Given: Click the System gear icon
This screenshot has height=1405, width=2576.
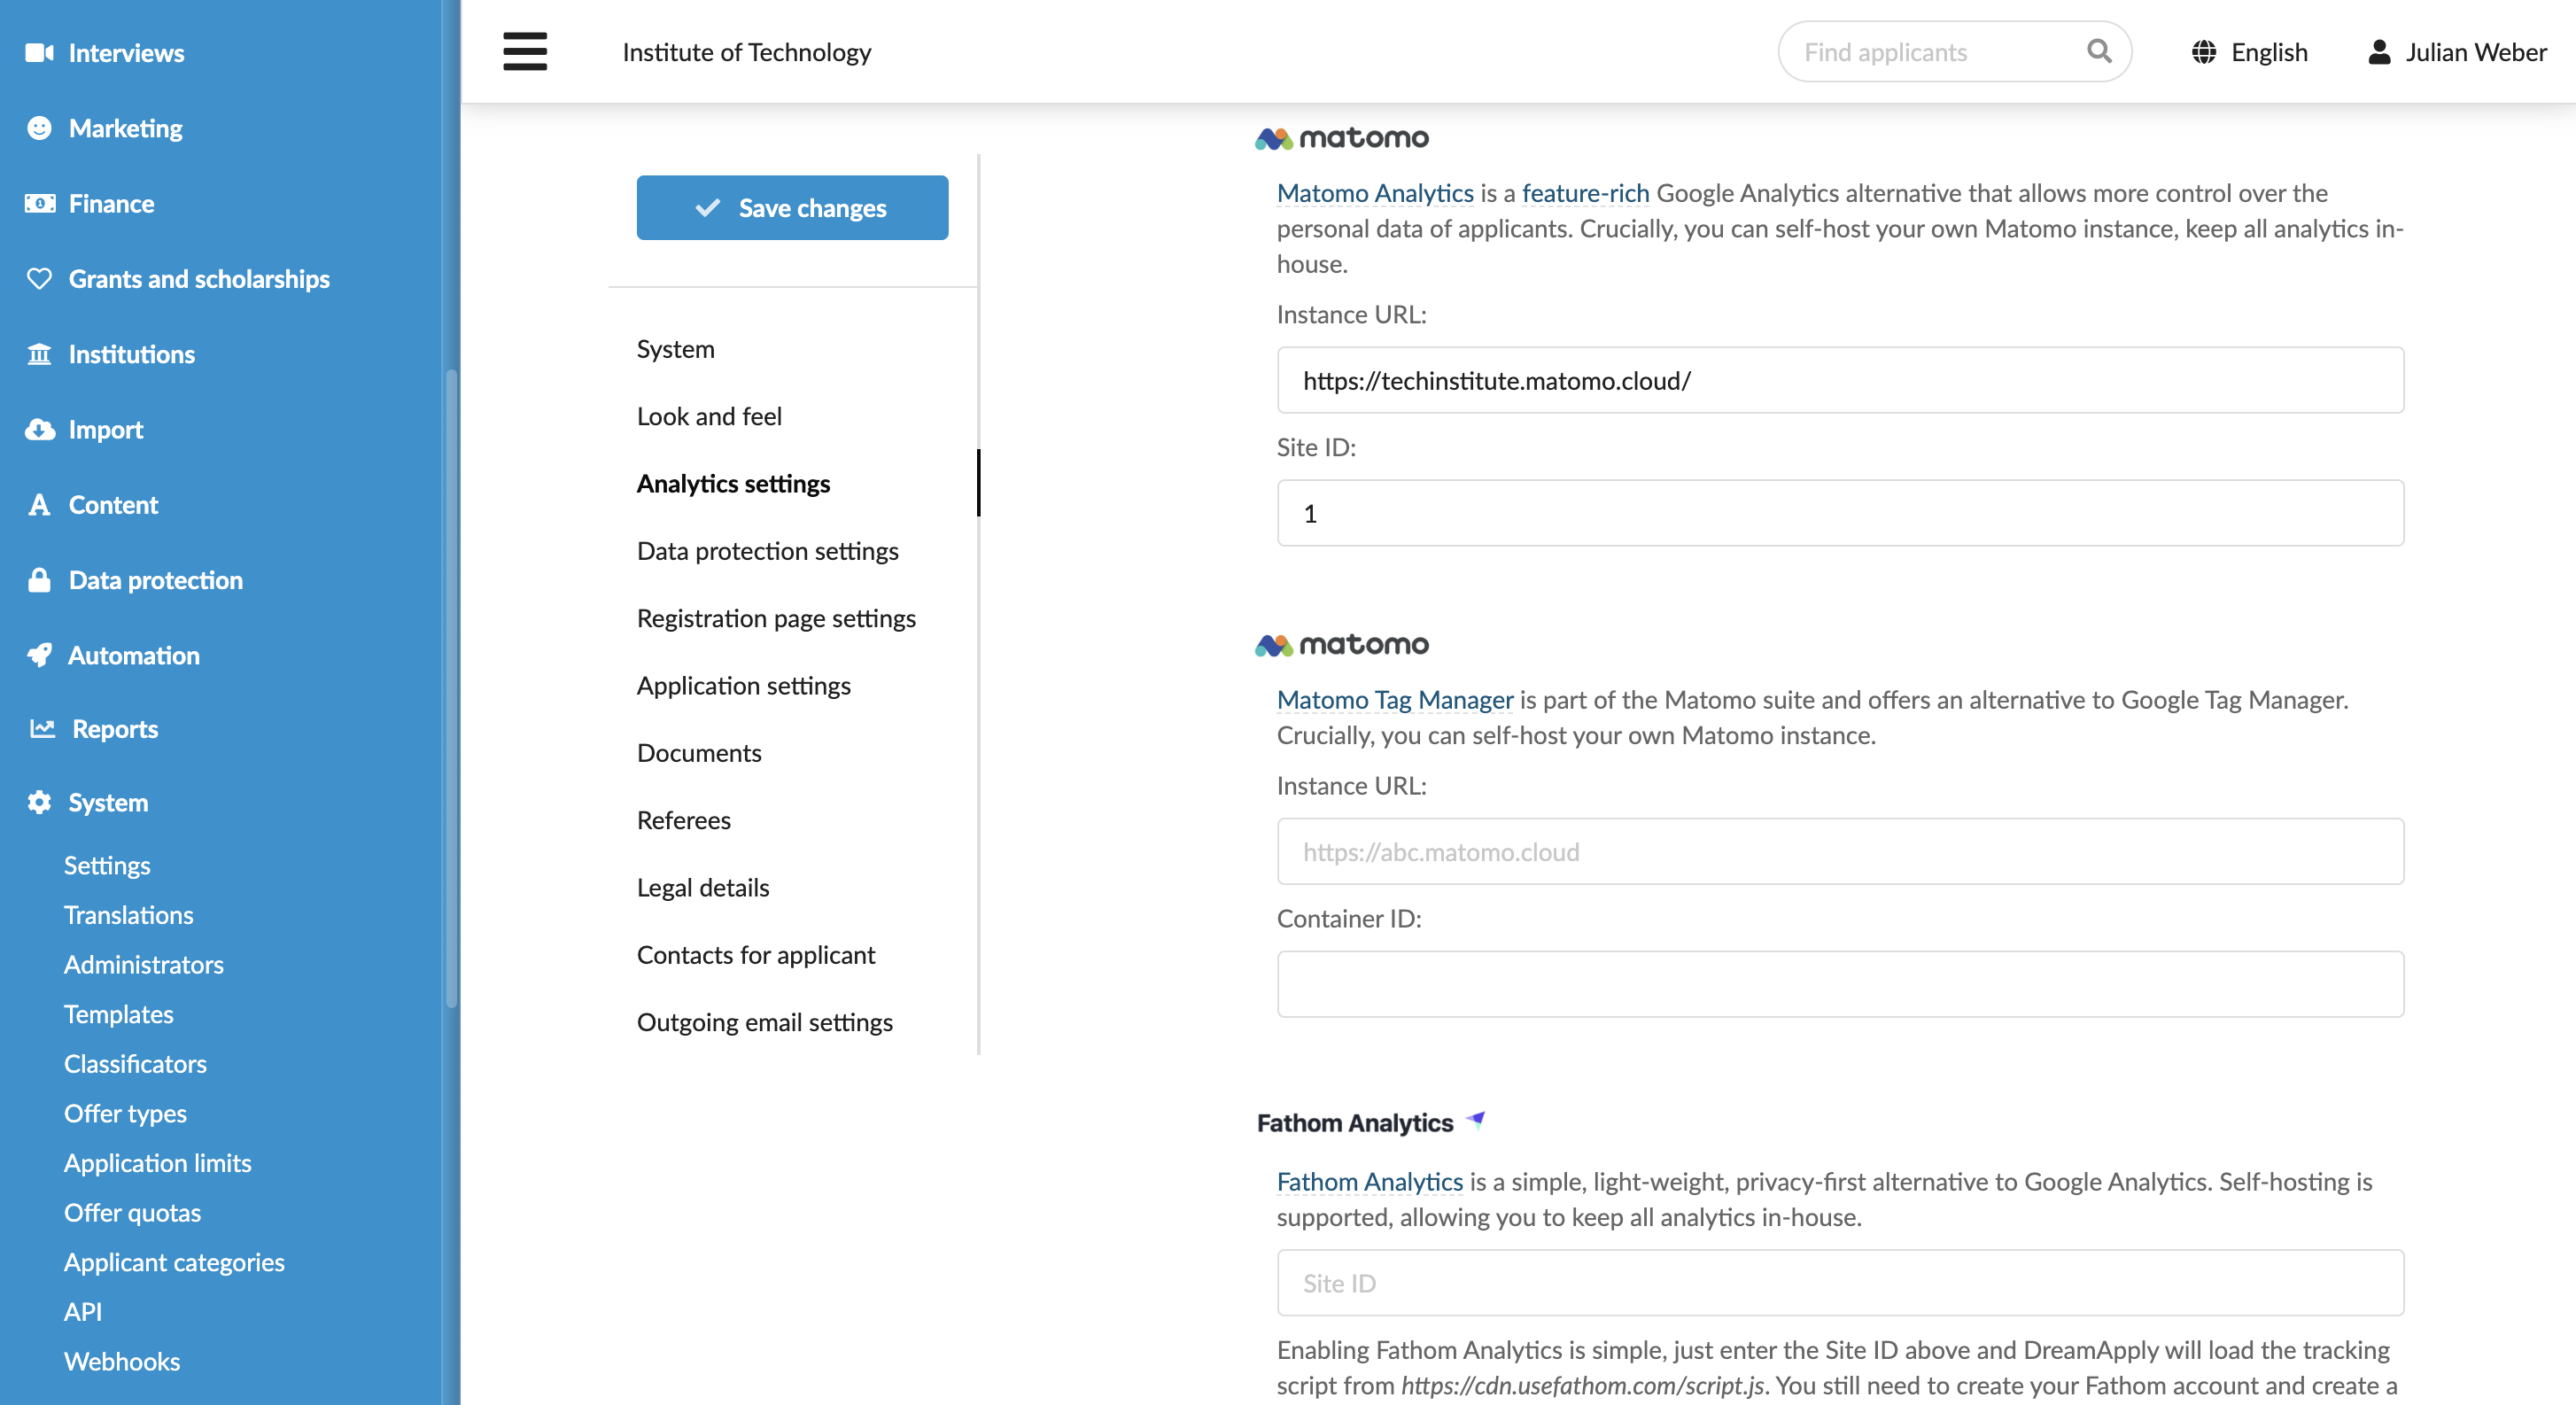Looking at the screenshot, I should point(39,802).
